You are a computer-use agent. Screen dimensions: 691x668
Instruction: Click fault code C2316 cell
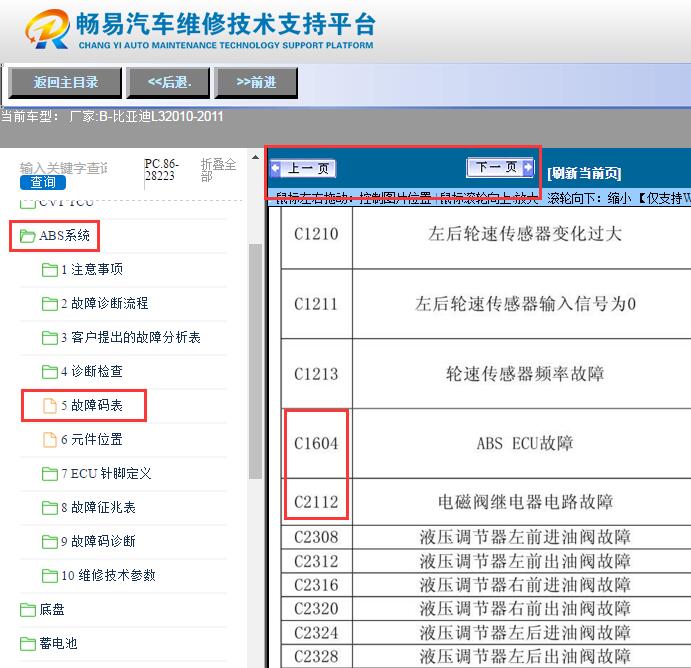[316, 585]
